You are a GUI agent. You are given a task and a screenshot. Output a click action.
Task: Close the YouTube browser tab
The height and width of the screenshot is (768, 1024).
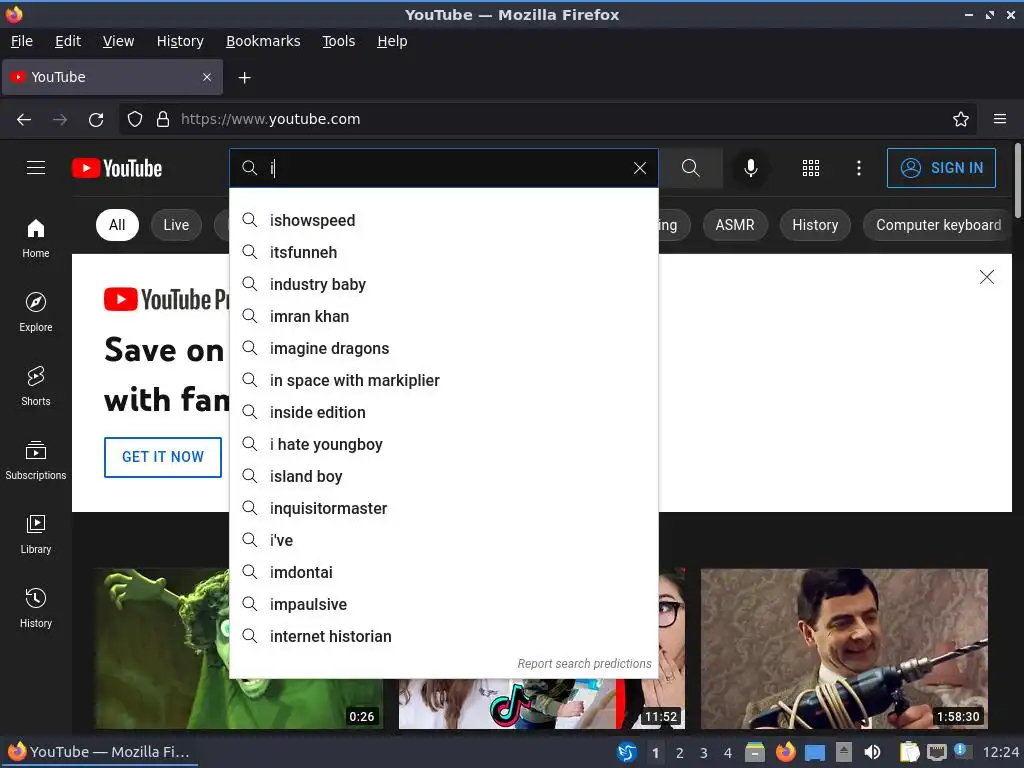207,77
